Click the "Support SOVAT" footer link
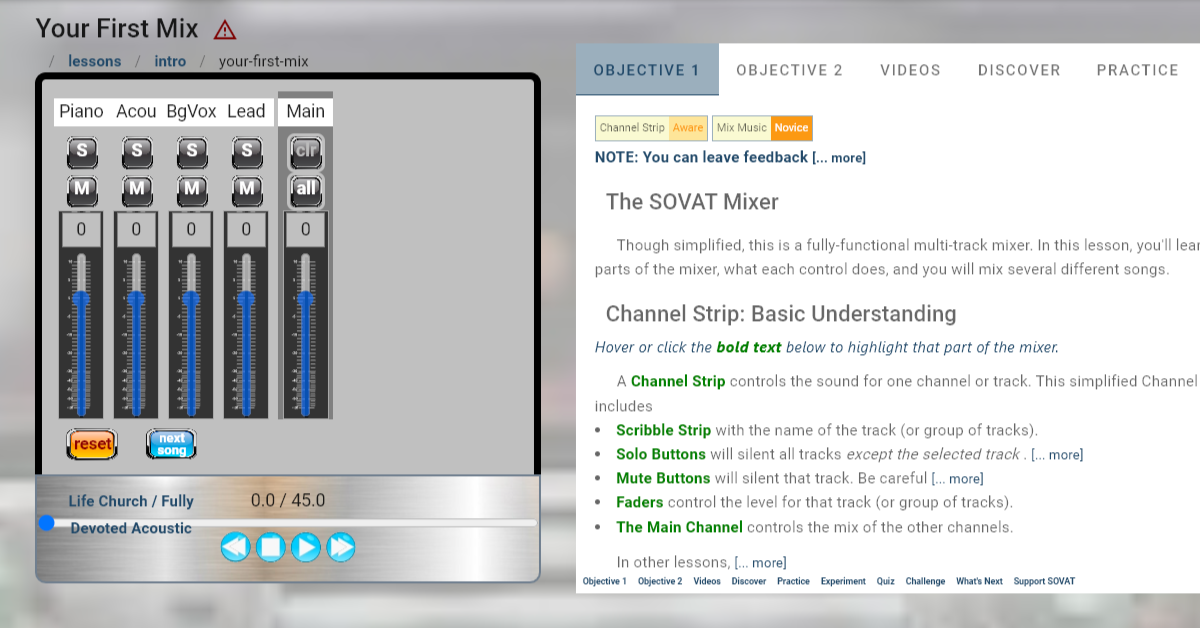The image size is (1200, 628). pyautogui.click(x=1044, y=581)
